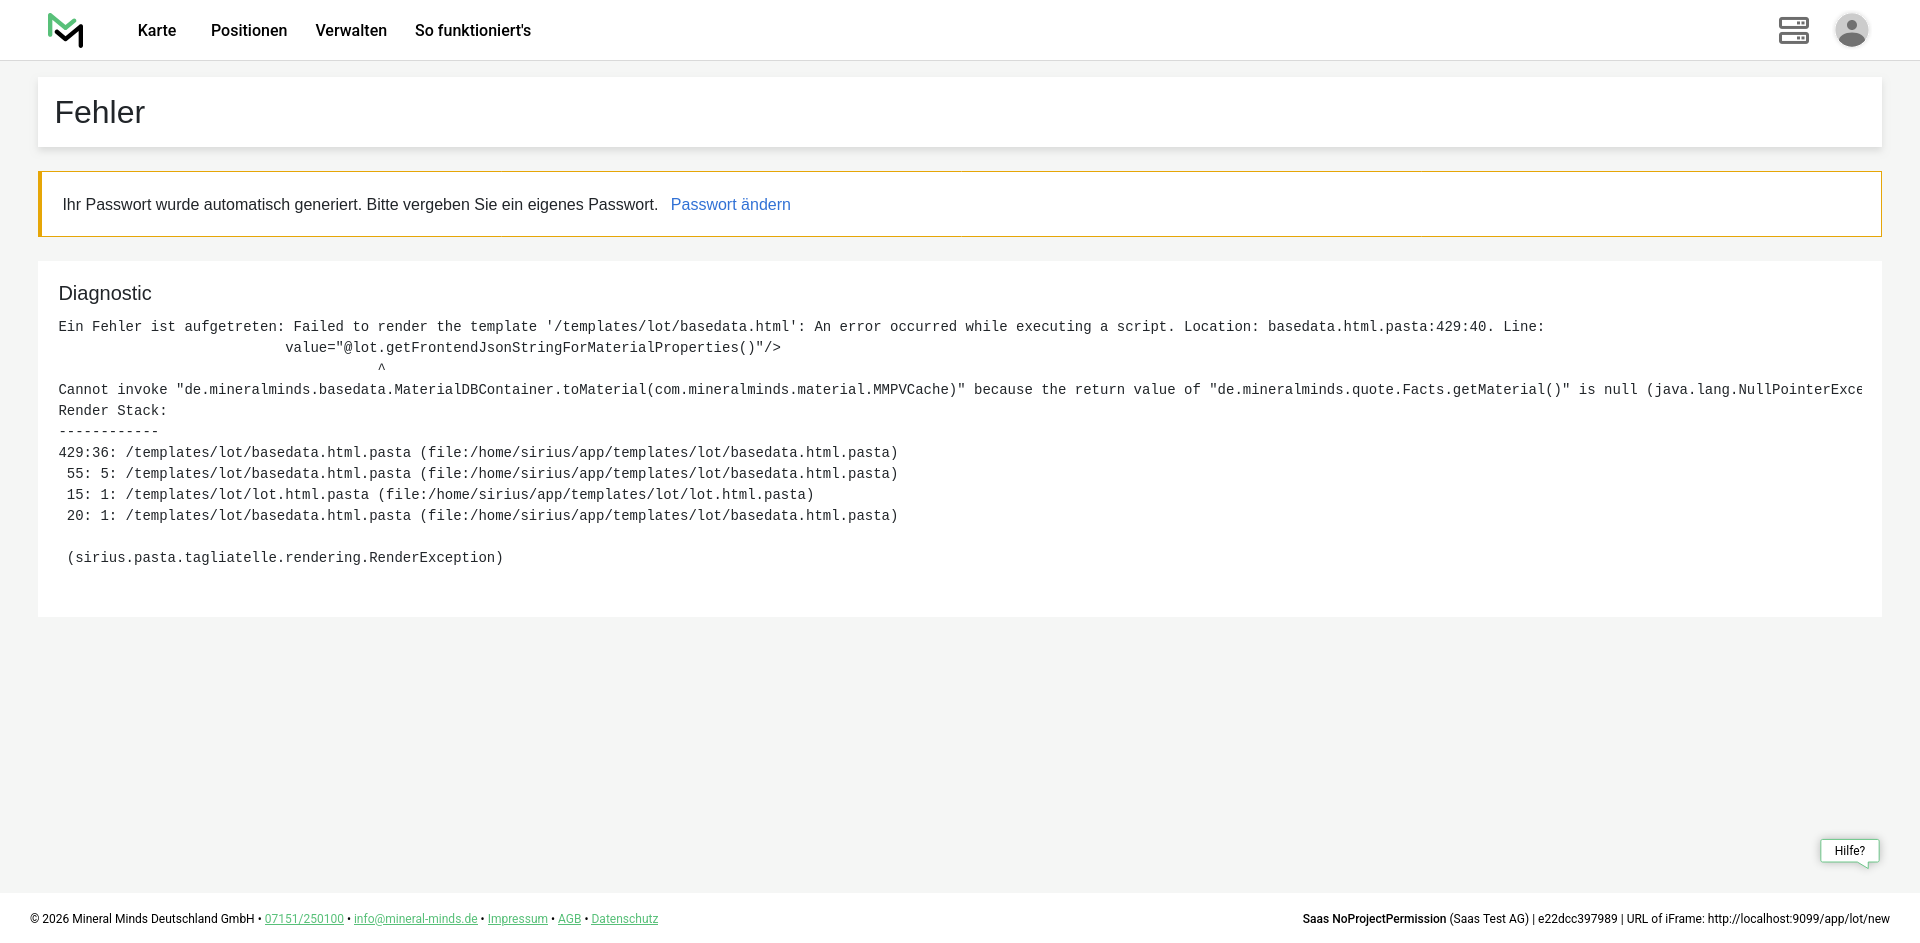Open the AGB footer link
Image resolution: width=1920 pixels, height=943 pixels.
tap(569, 919)
